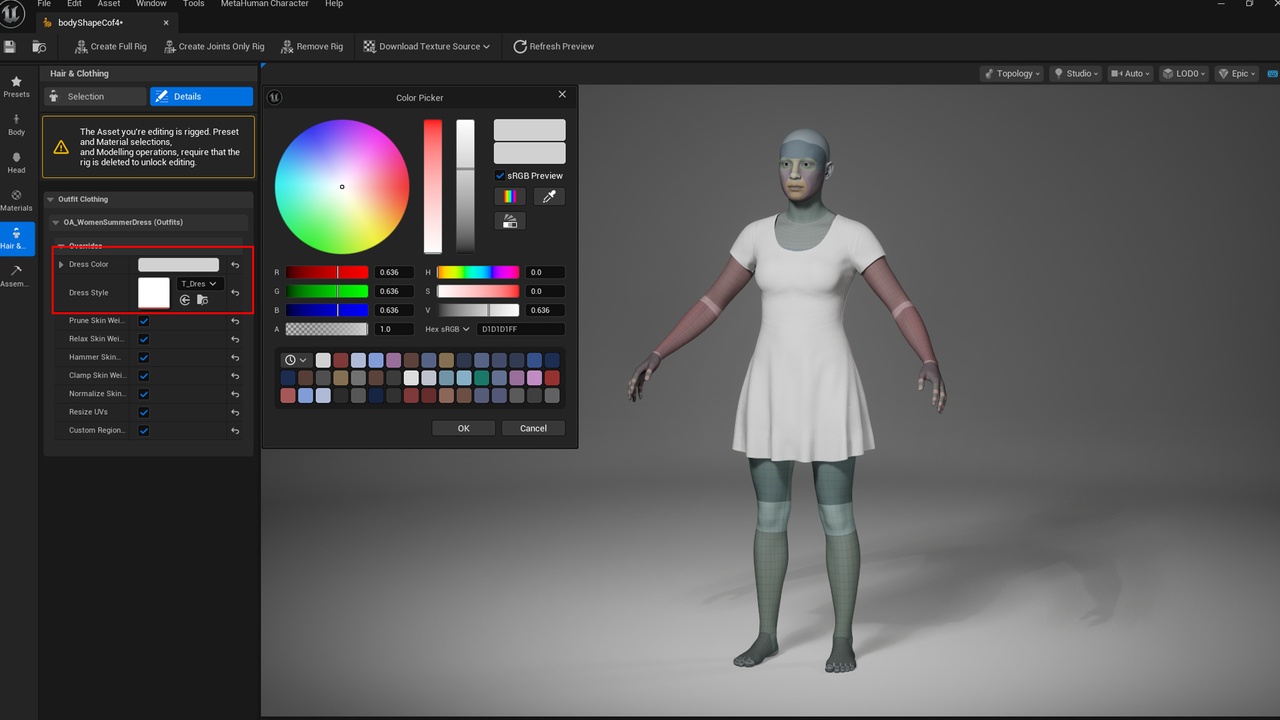Image resolution: width=1280 pixels, height=720 pixels.
Task: Click OK in Color Picker
Action: 463,428
